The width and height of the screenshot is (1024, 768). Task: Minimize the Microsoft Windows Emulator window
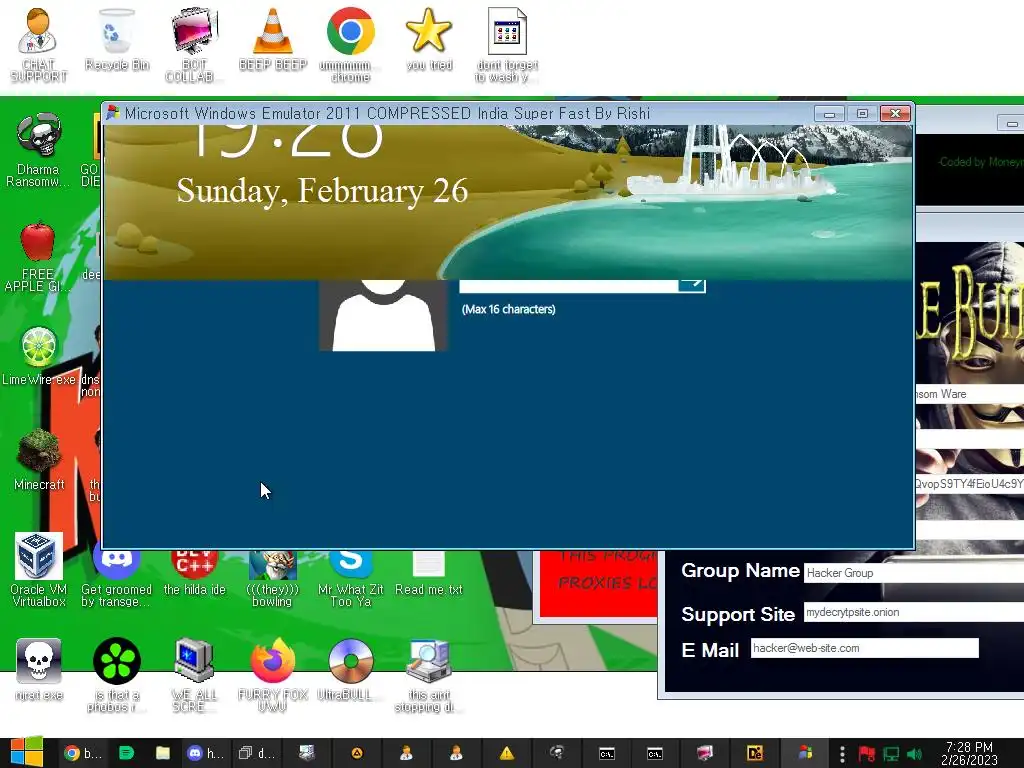click(829, 114)
